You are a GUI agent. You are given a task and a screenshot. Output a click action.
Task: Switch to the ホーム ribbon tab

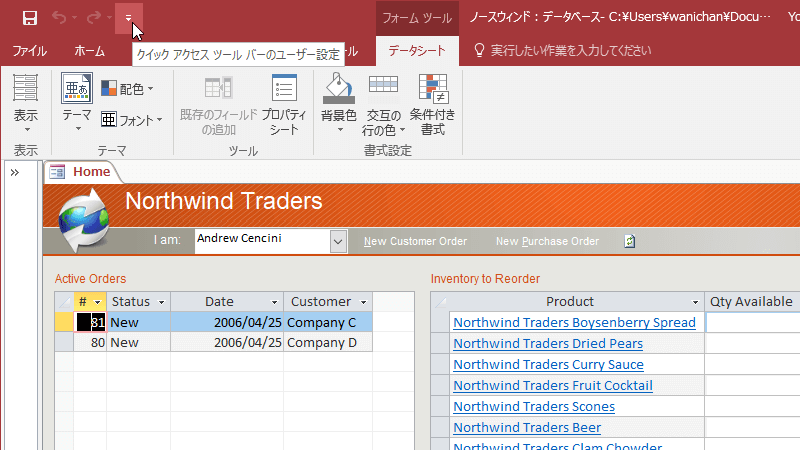tap(90, 51)
